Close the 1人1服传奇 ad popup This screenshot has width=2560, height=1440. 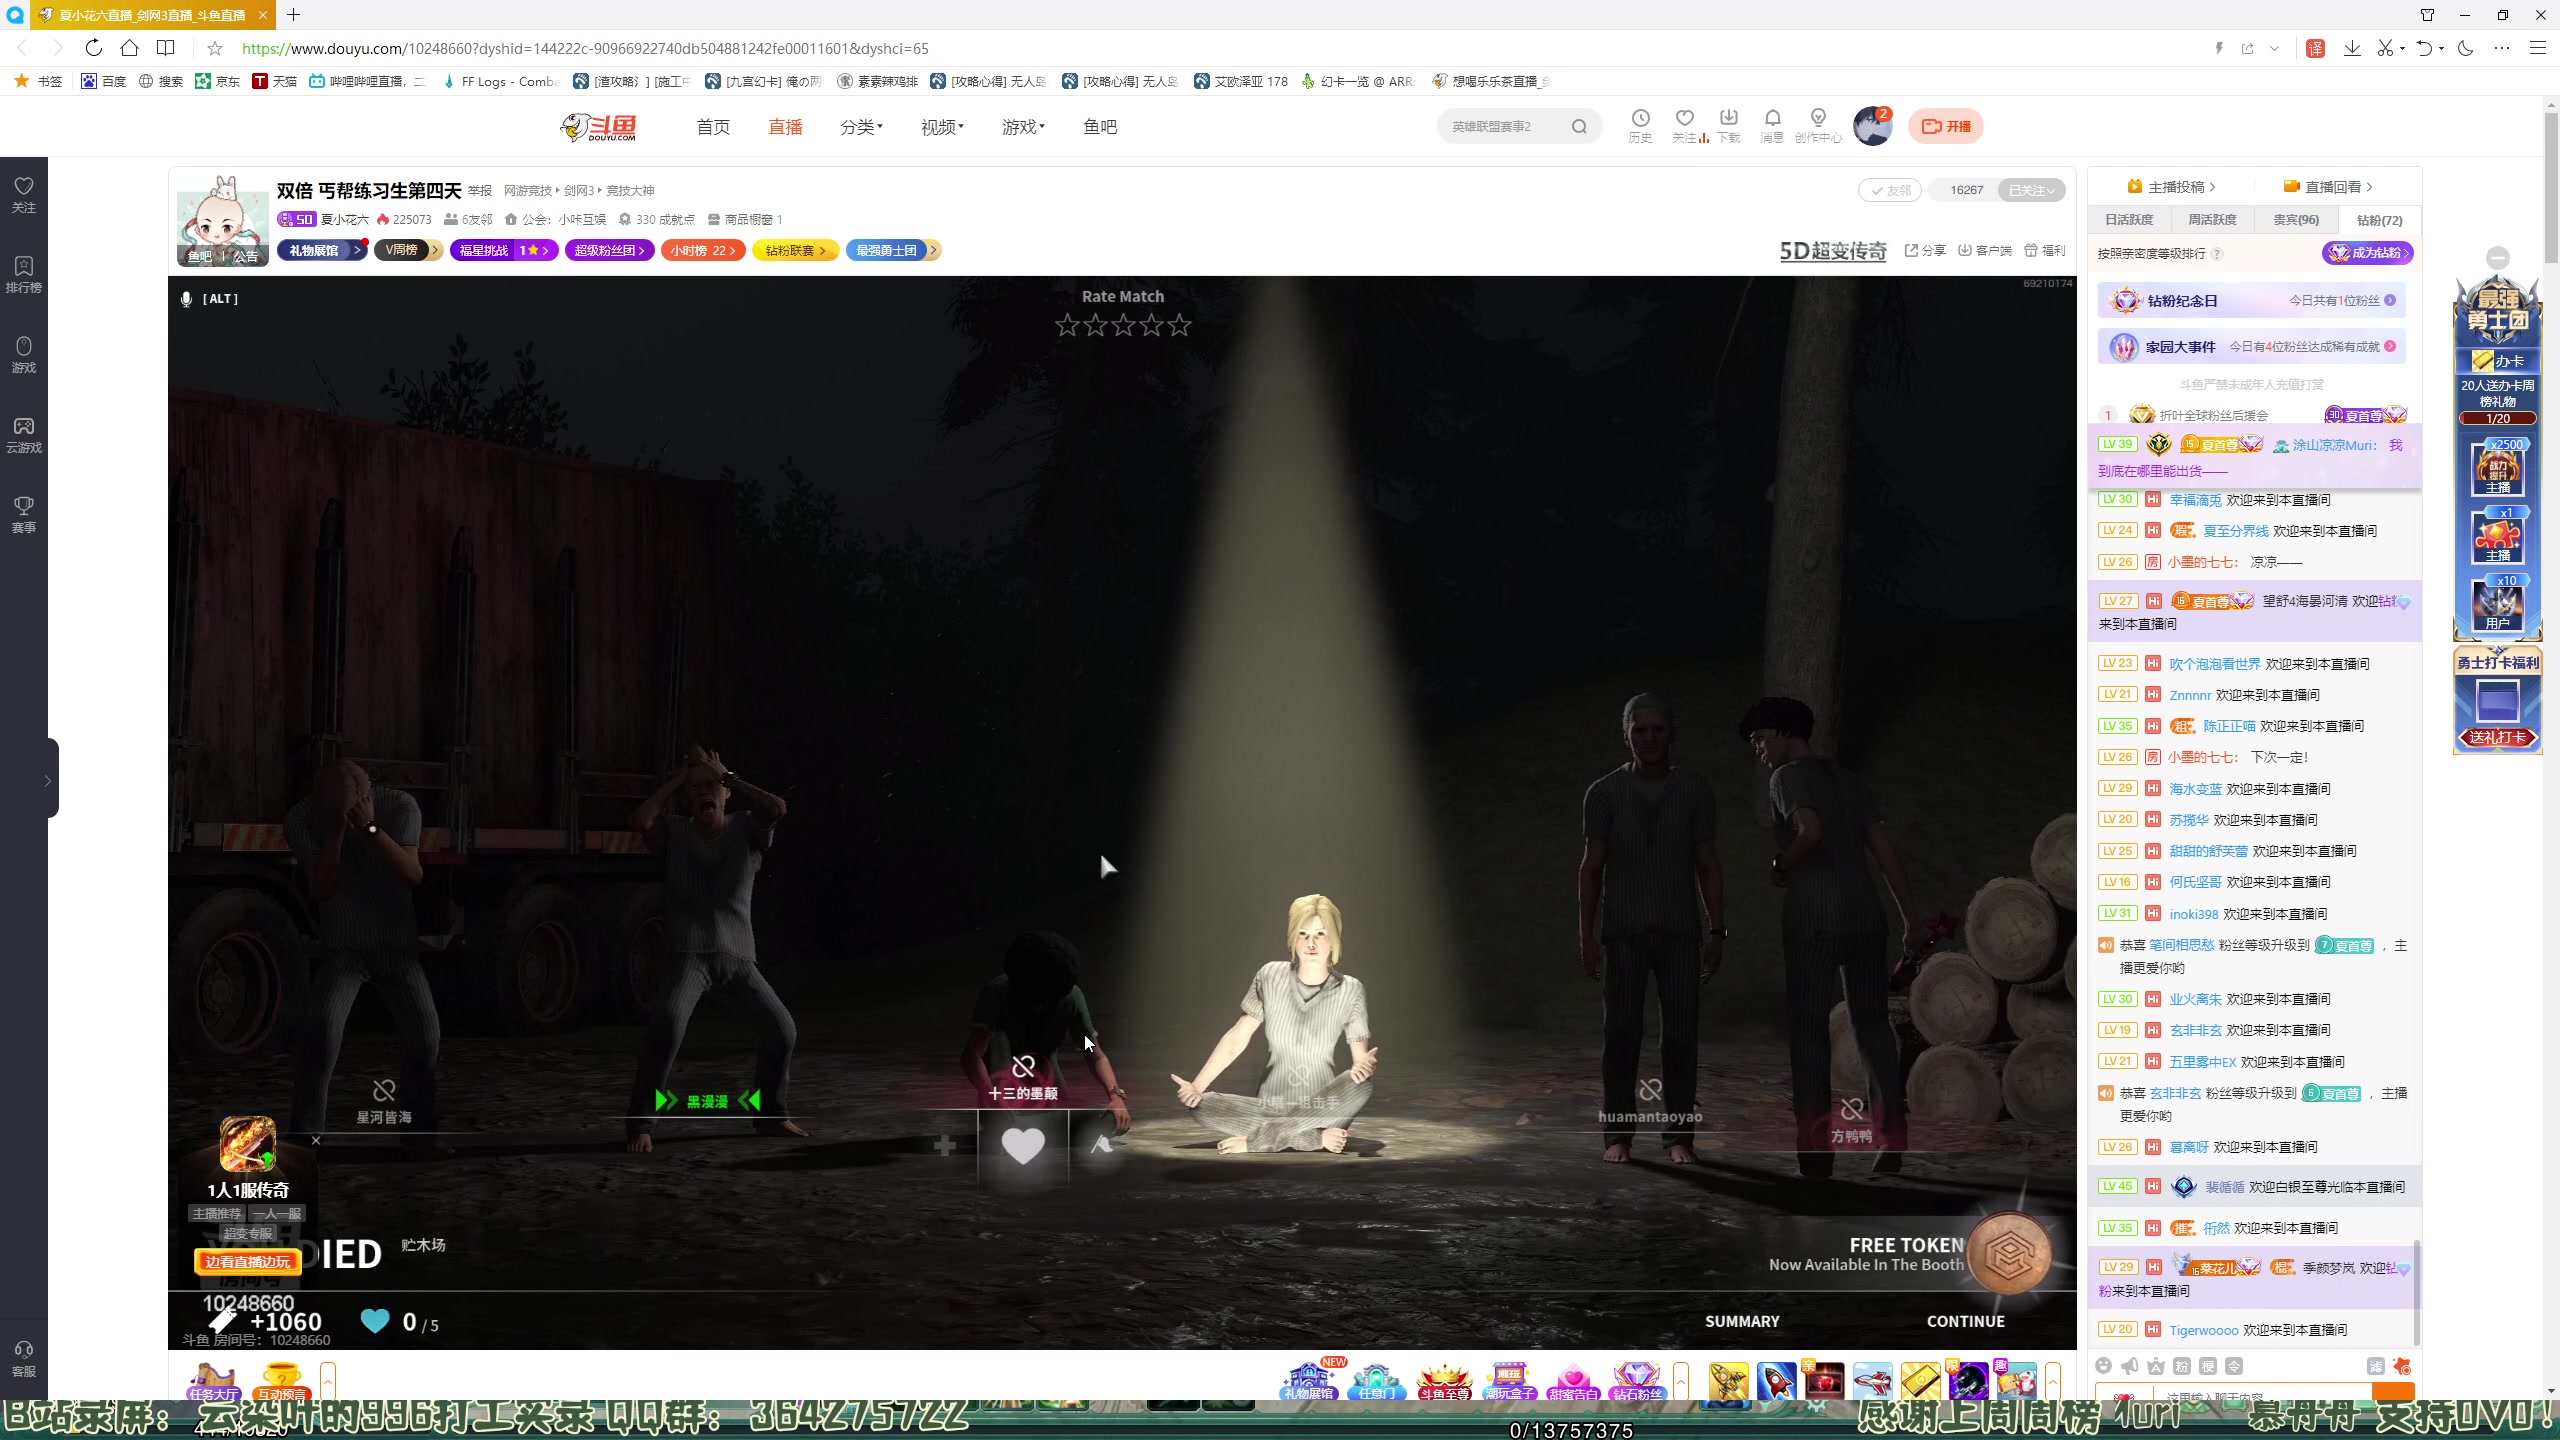coord(316,1140)
